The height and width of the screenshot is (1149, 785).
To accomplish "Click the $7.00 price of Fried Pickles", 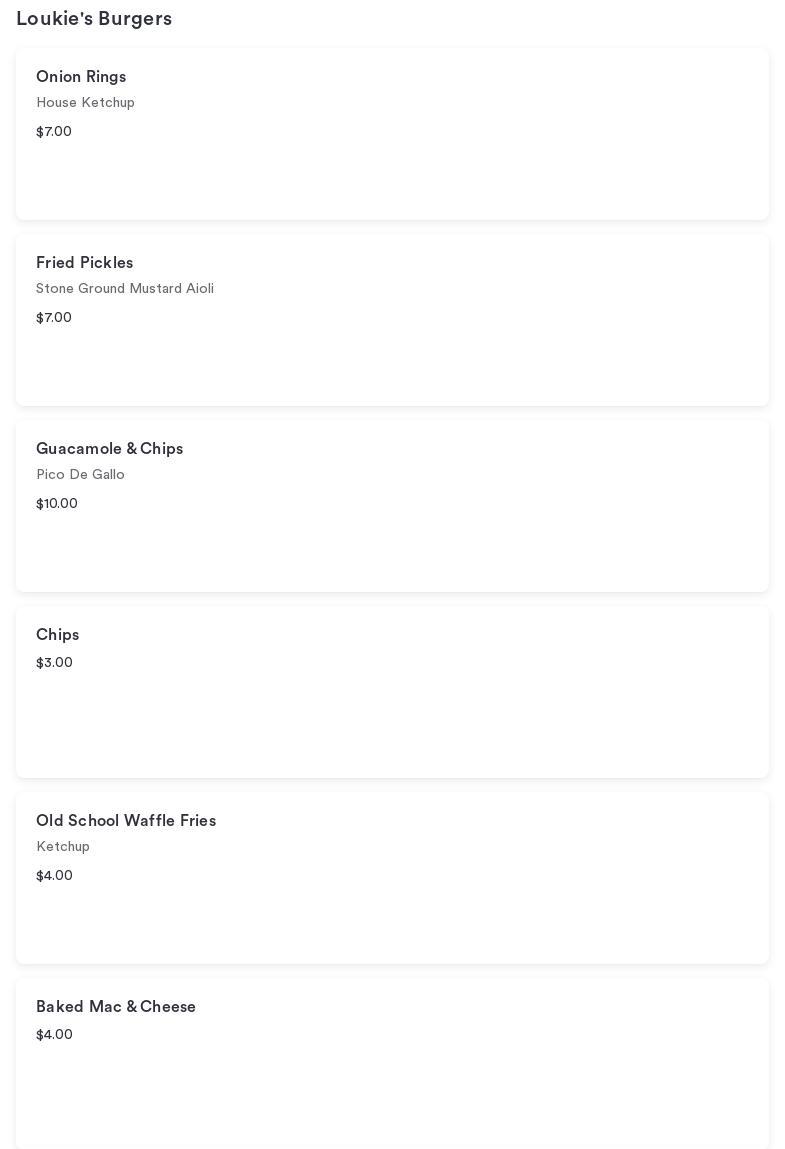I will [54, 318].
